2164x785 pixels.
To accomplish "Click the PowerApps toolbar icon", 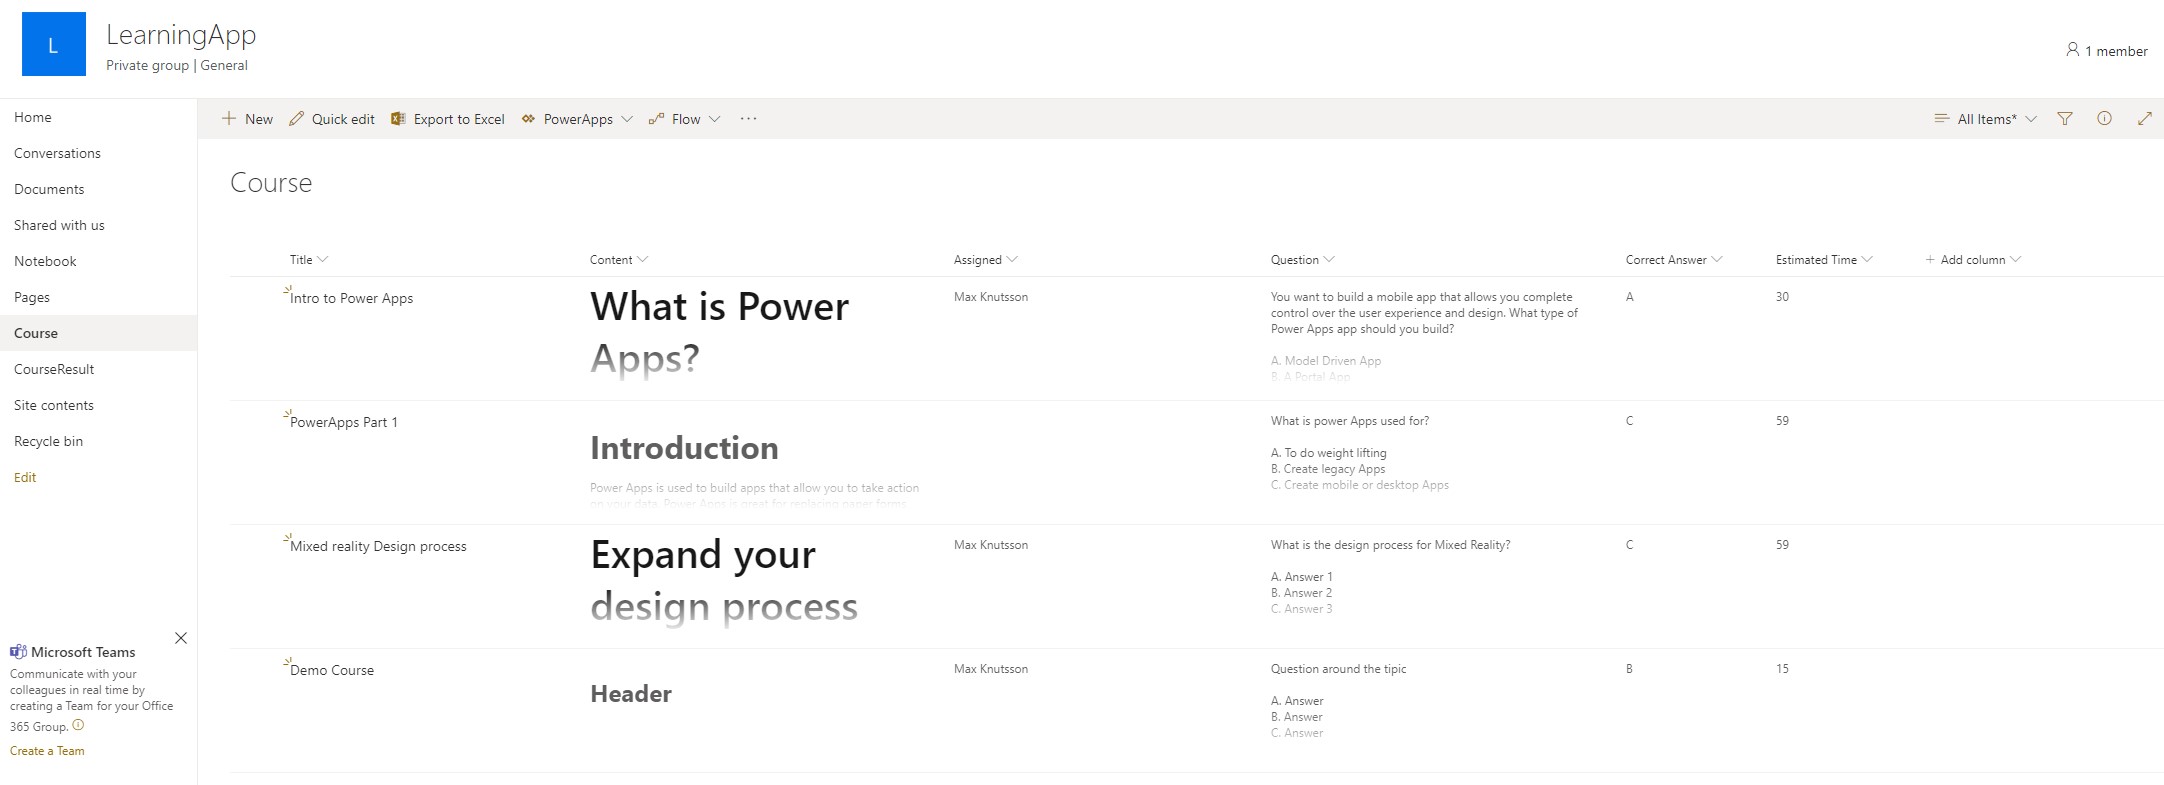I will [528, 118].
